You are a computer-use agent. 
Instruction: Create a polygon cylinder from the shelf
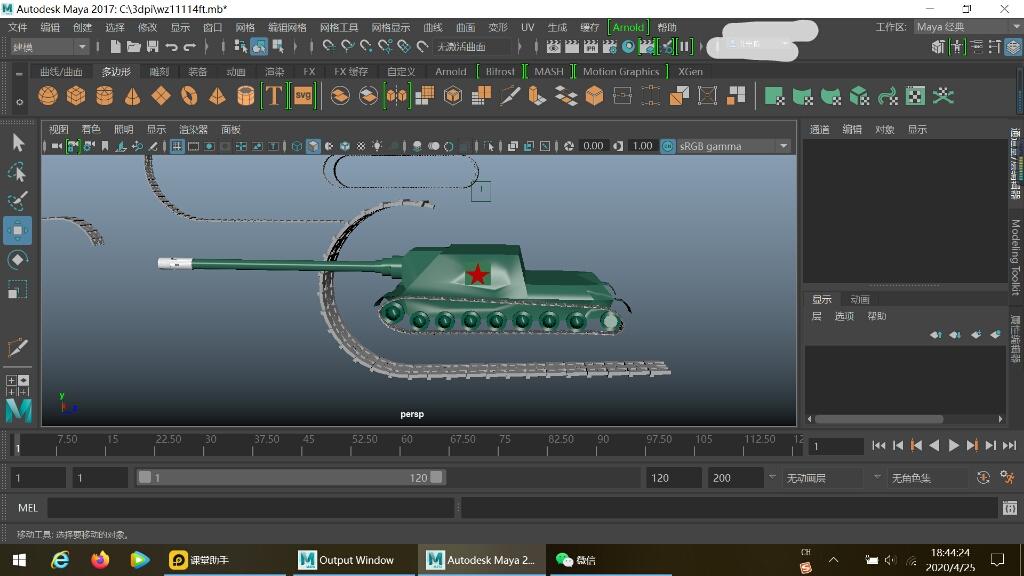104,96
